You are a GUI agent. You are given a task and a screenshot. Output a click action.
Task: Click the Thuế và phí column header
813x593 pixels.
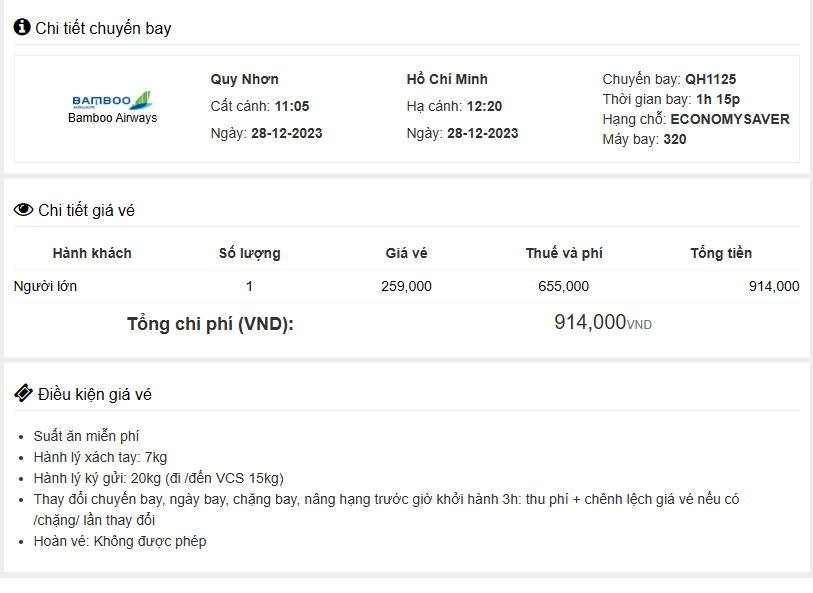tap(564, 253)
